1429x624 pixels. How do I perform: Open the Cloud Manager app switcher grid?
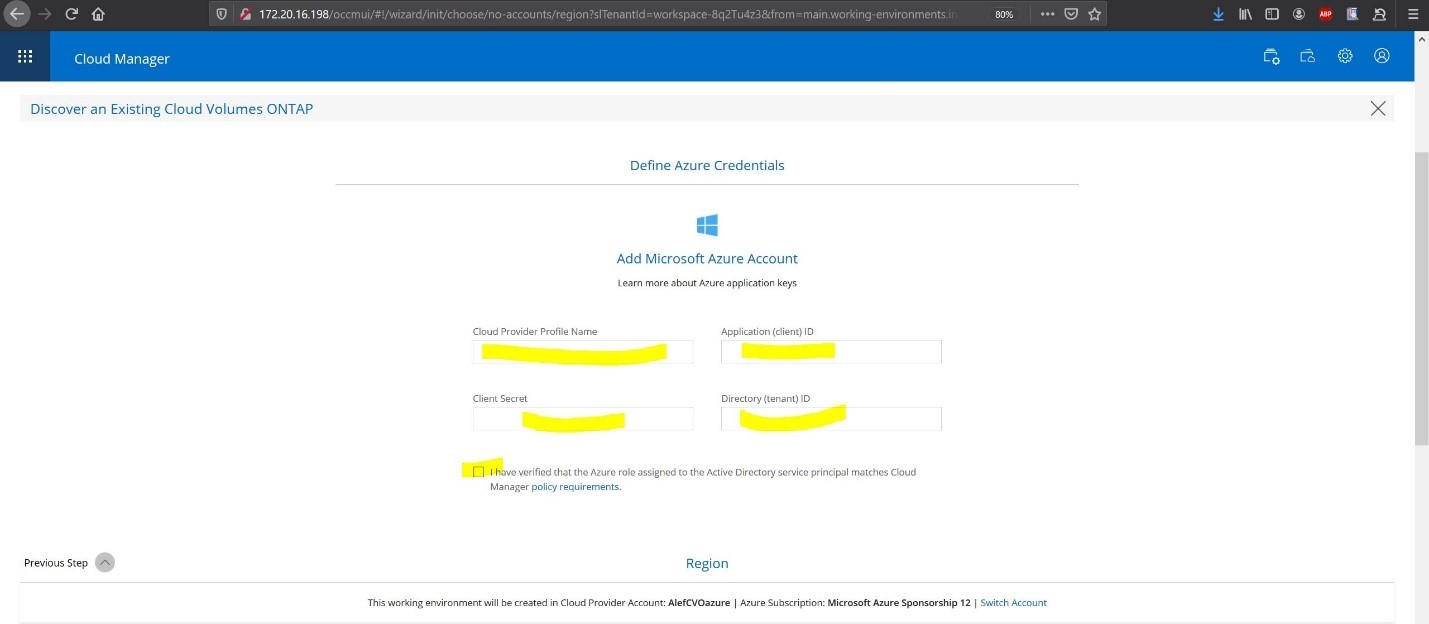[25, 57]
